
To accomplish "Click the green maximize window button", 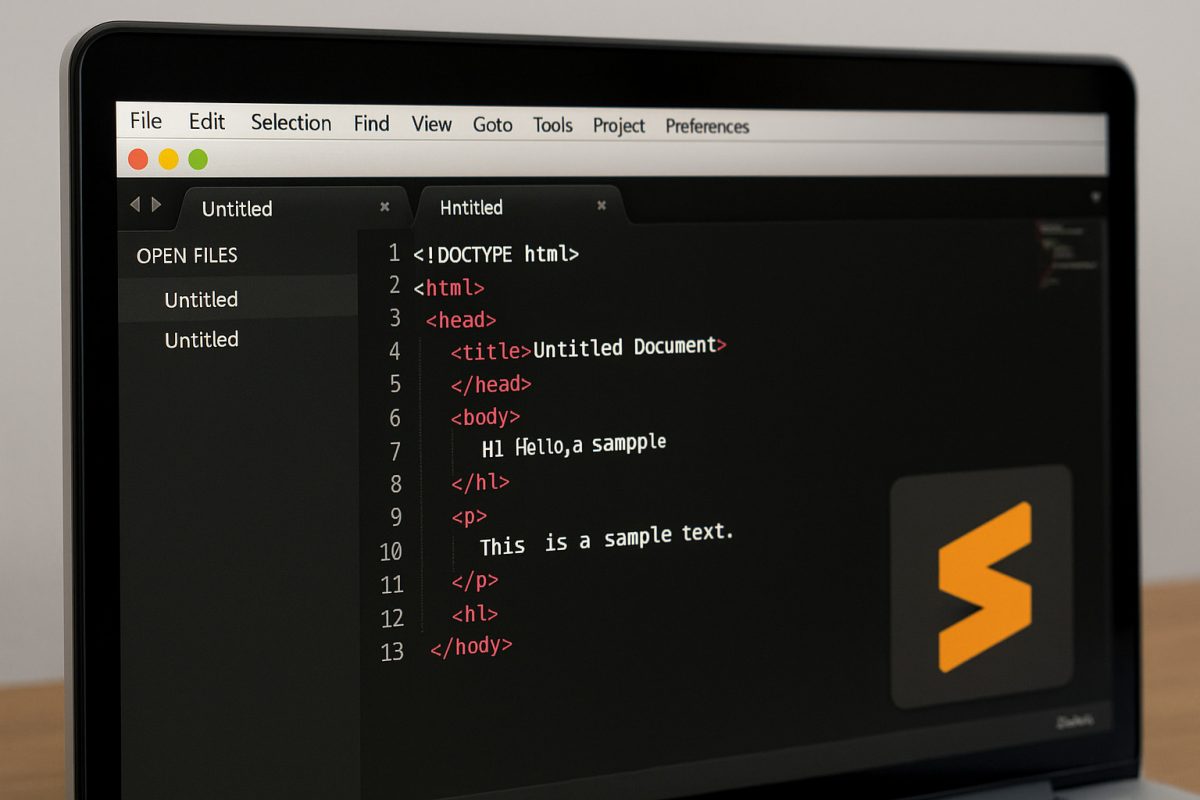I will [198, 159].
